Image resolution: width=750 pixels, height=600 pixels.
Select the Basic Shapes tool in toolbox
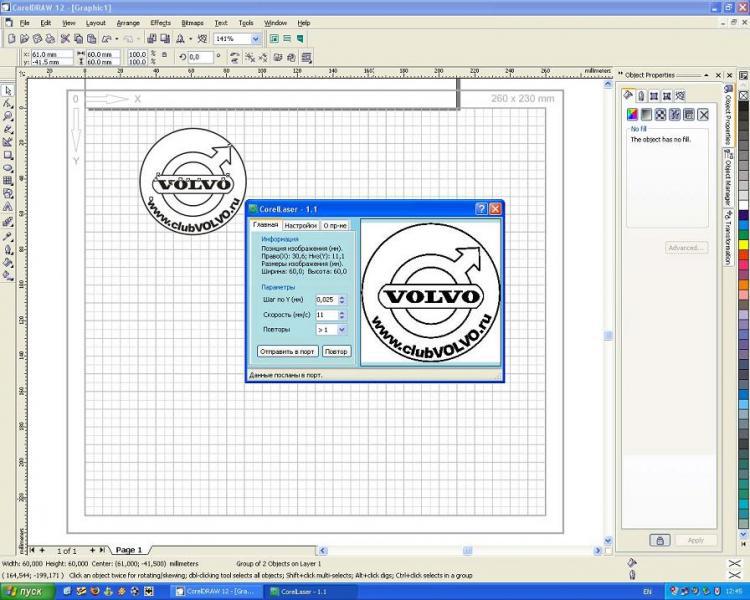[x=8, y=194]
